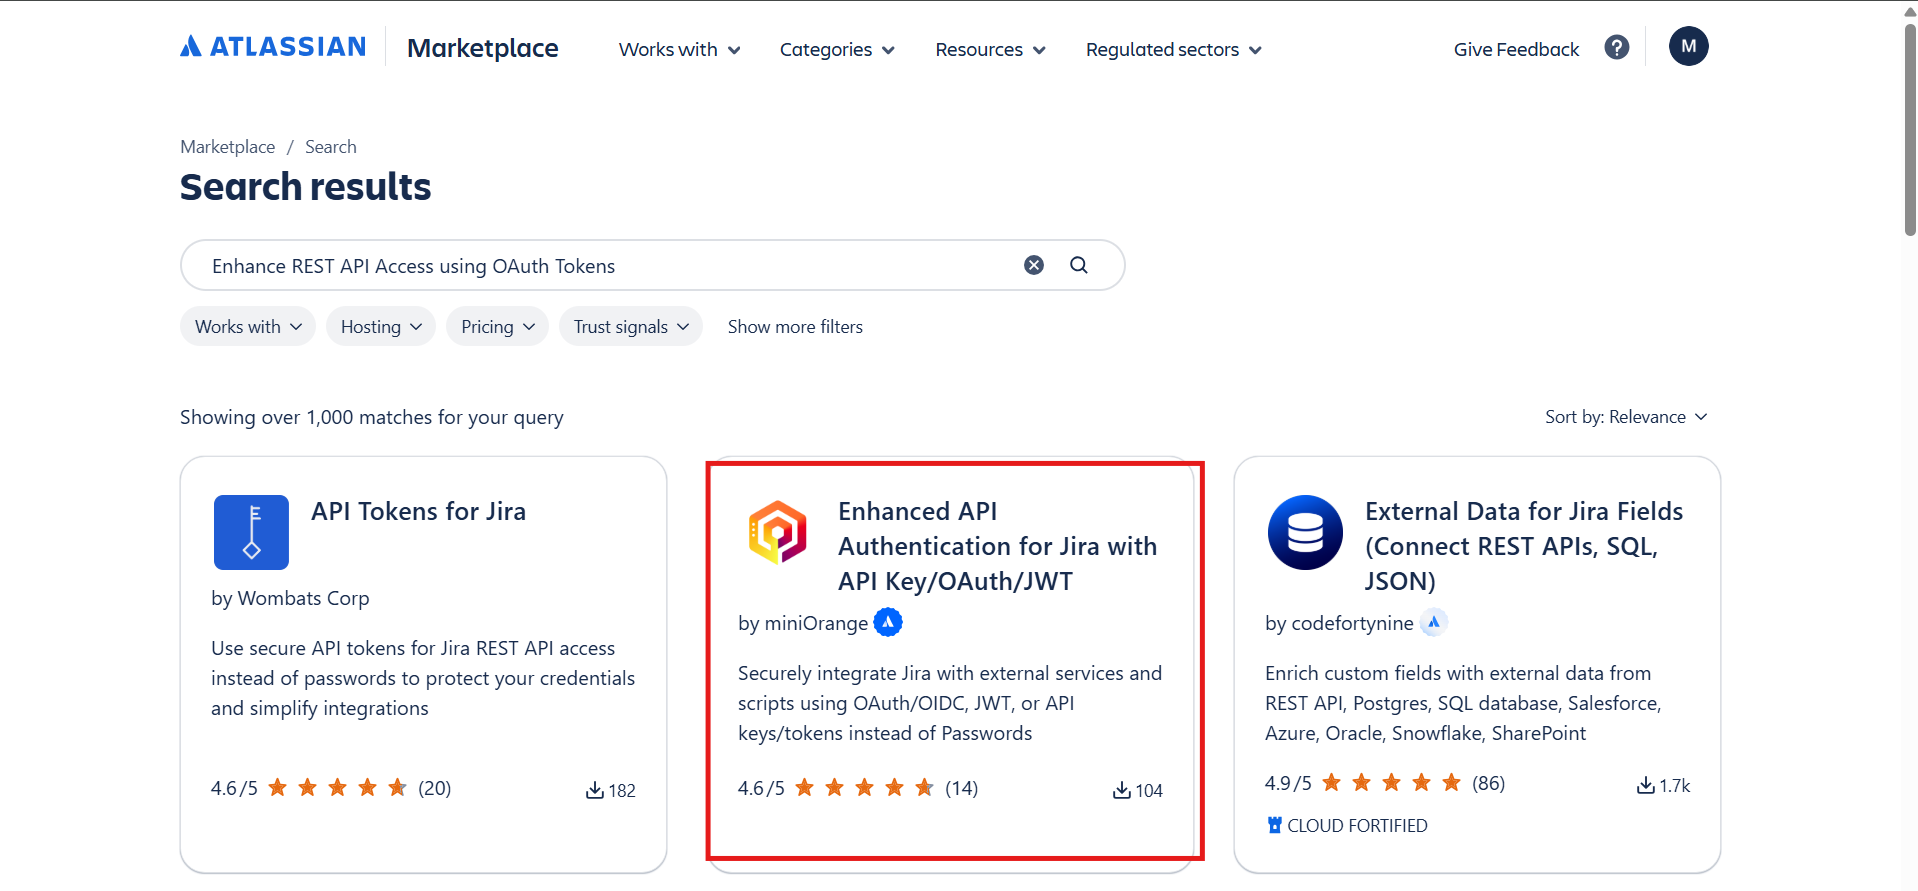
Task: Click the partner badge beside codefortynine
Action: [1434, 622]
